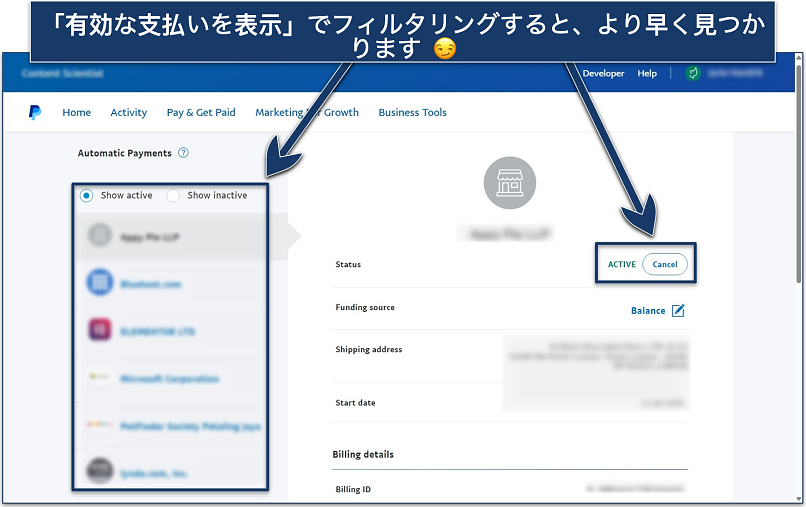Click the page vertical scrollbar
This screenshot has height=507, width=806.
796,280
